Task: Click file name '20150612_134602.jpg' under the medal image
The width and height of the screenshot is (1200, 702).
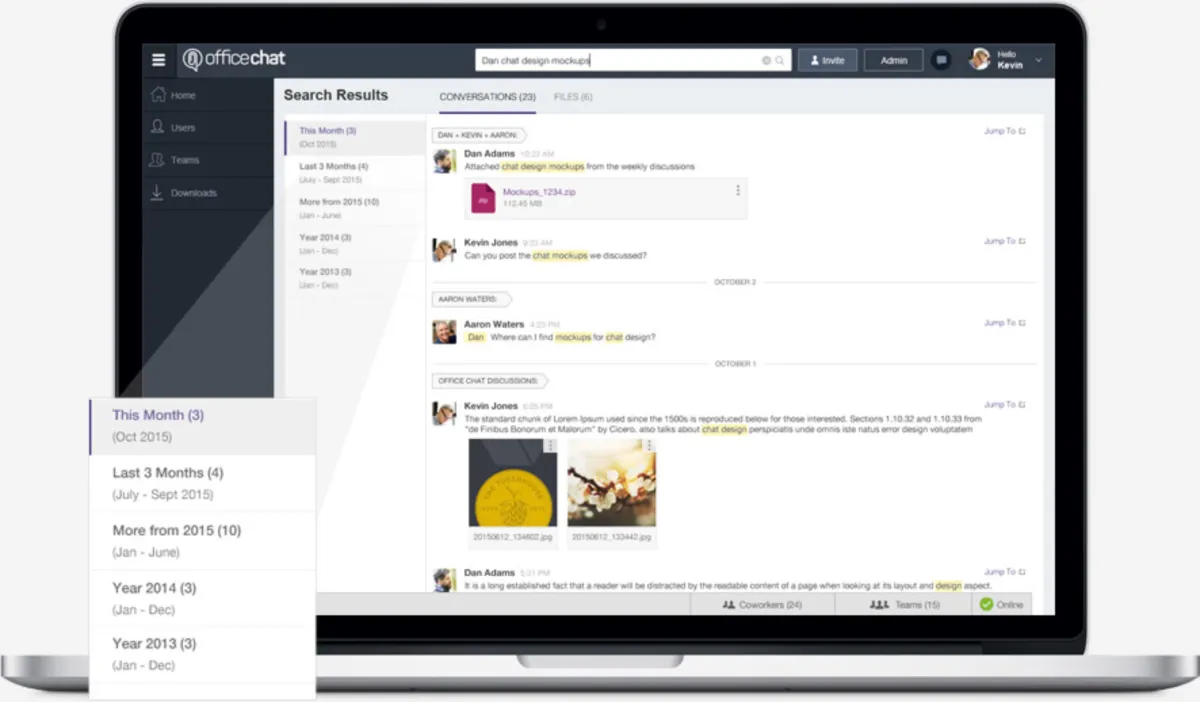Action: tap(513, 537)
